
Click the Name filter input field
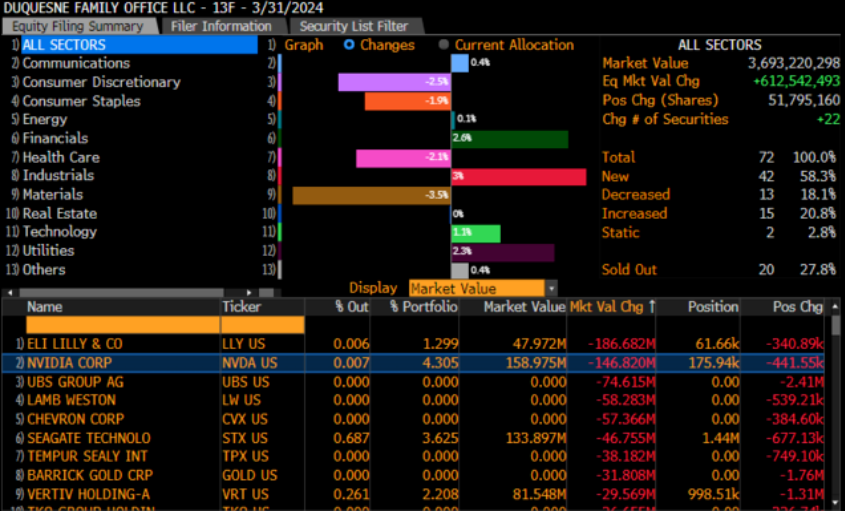(122, 325)
